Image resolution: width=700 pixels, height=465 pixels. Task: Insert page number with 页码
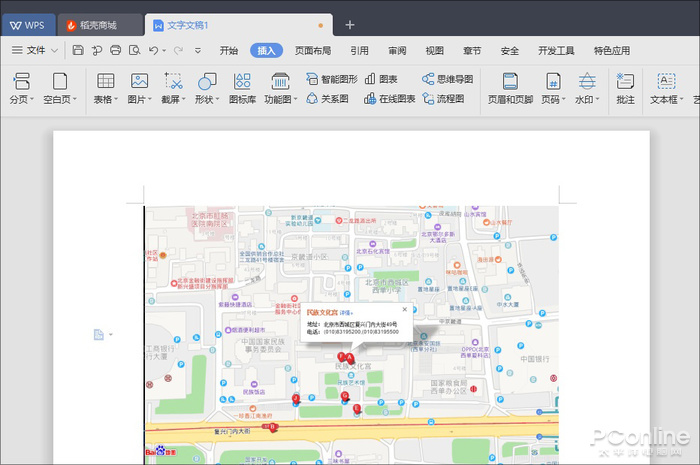pyautogui.click(x=553, y=88)
